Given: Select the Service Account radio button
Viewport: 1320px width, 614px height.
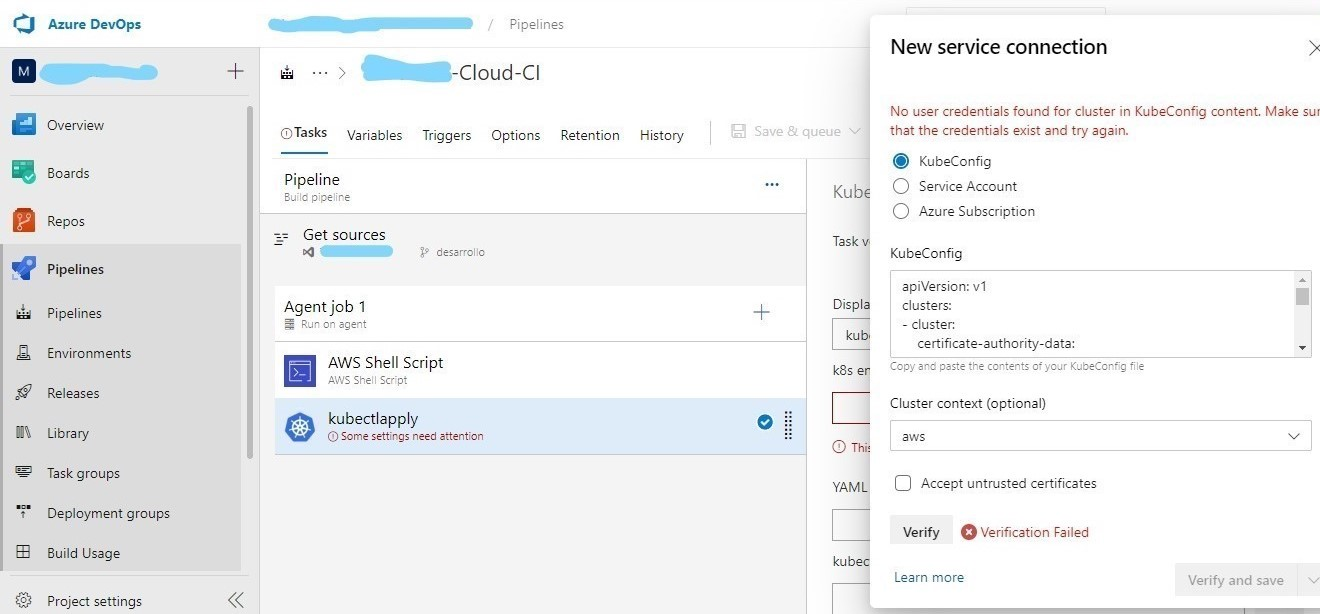Looking at the screenshot, I should (901, 186).
